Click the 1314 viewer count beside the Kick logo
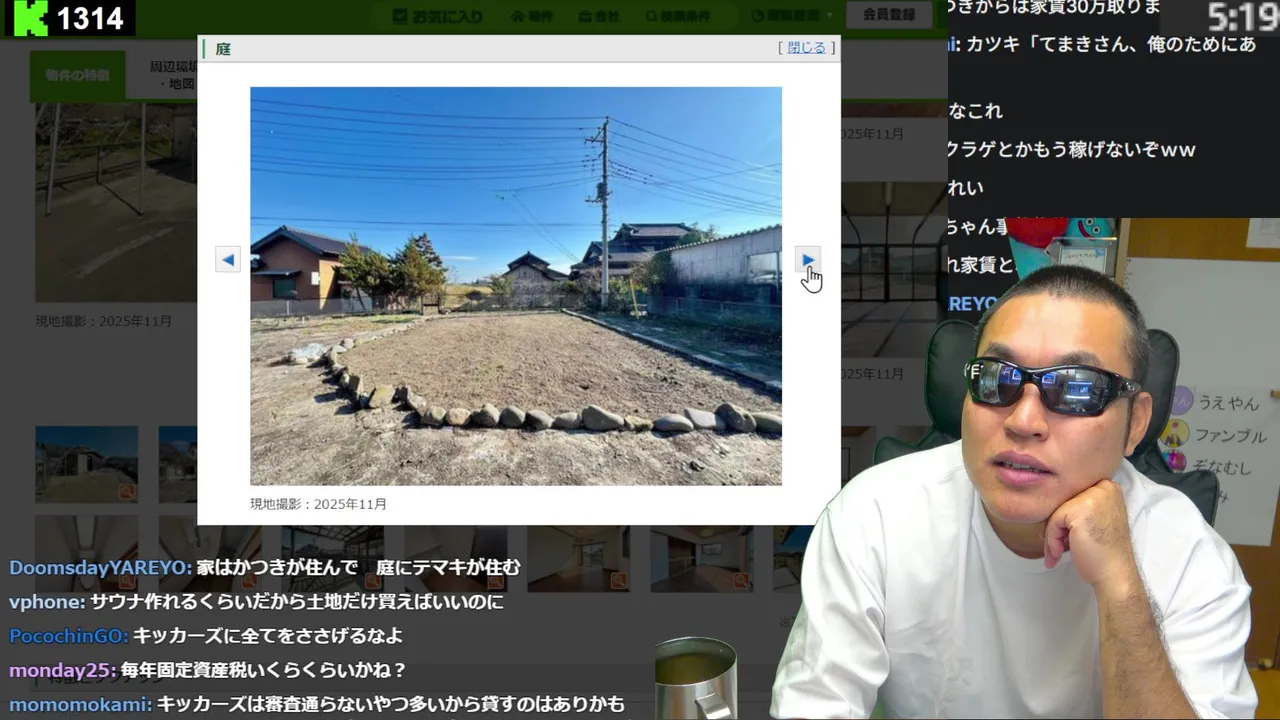 click(x=90, y=18)
